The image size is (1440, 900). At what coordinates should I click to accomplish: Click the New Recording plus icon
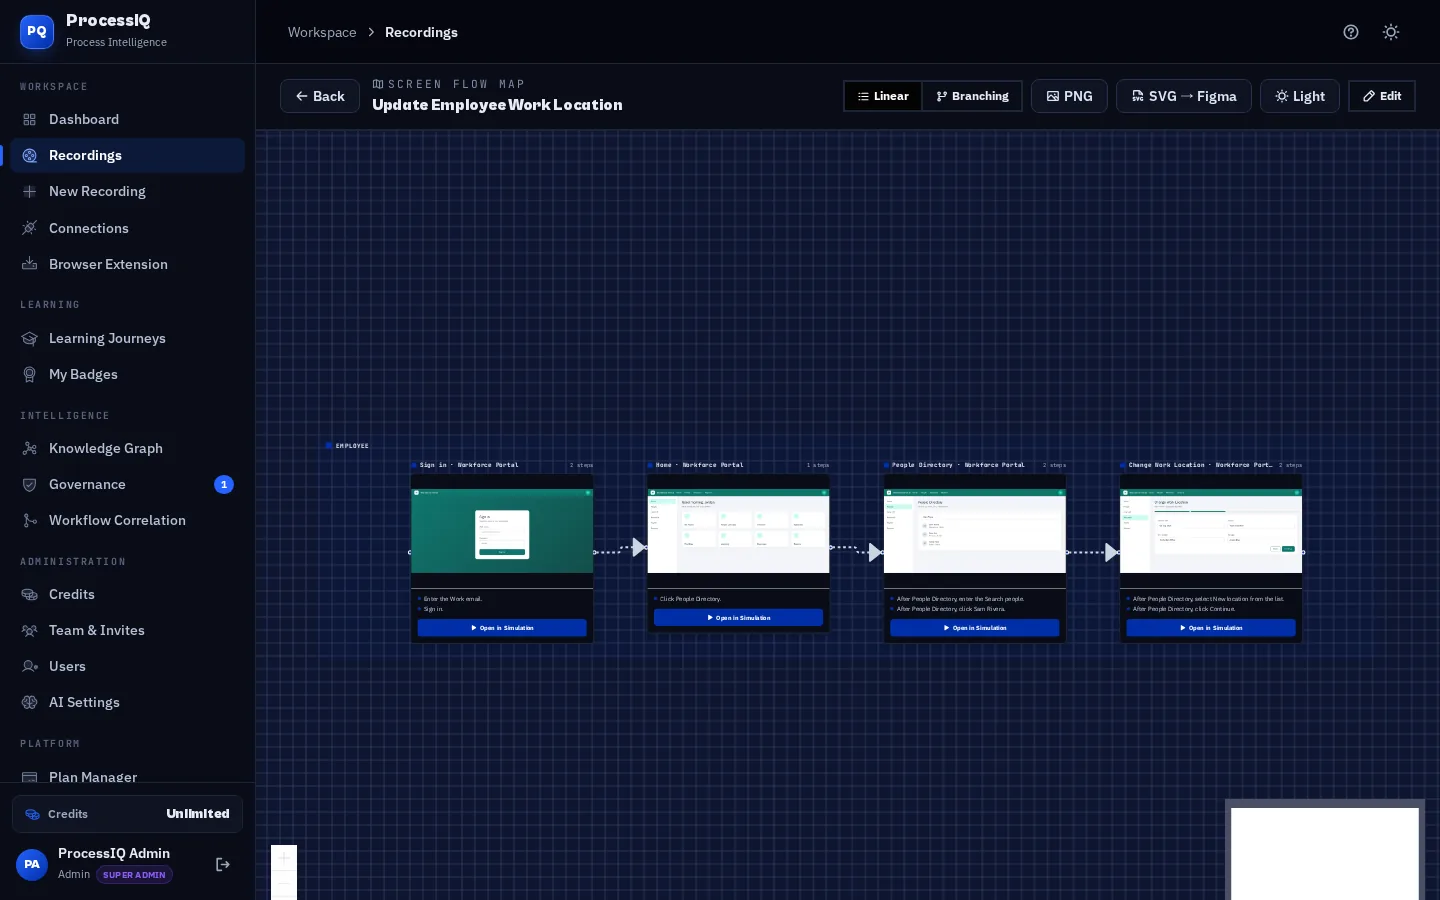30,191
